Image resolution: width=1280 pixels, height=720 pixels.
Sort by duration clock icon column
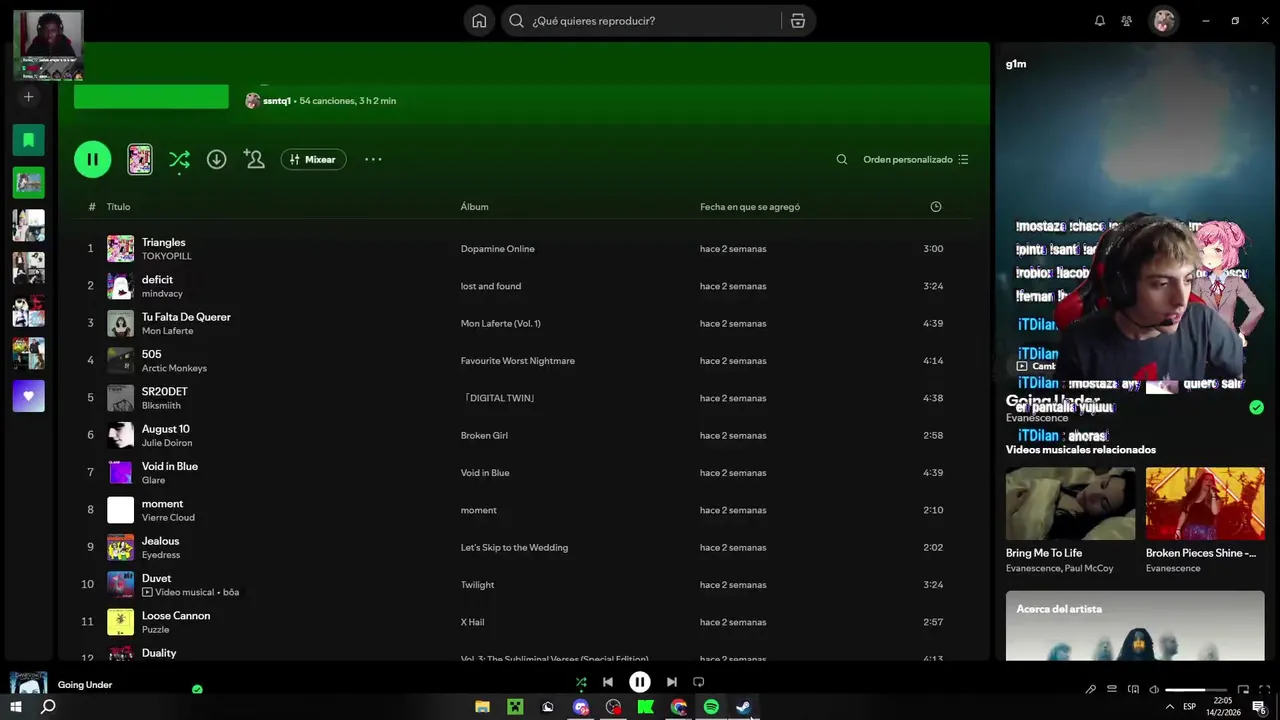point(935,207)
